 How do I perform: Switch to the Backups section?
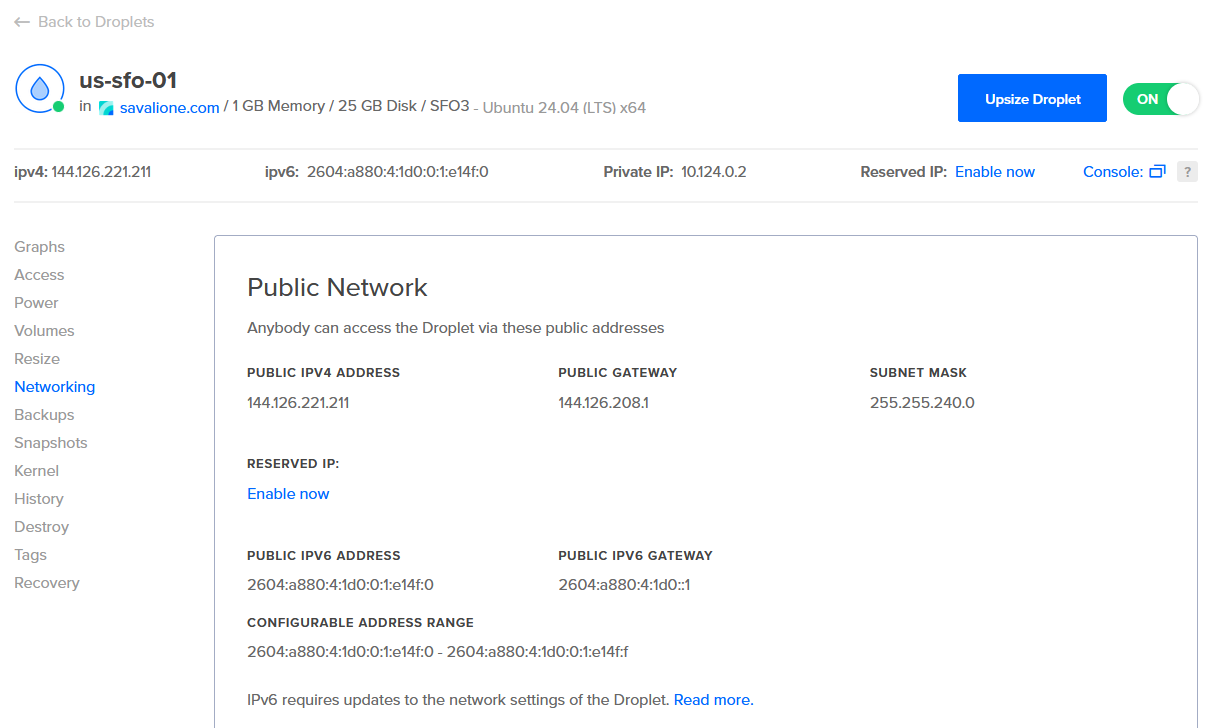pos(44,414)
